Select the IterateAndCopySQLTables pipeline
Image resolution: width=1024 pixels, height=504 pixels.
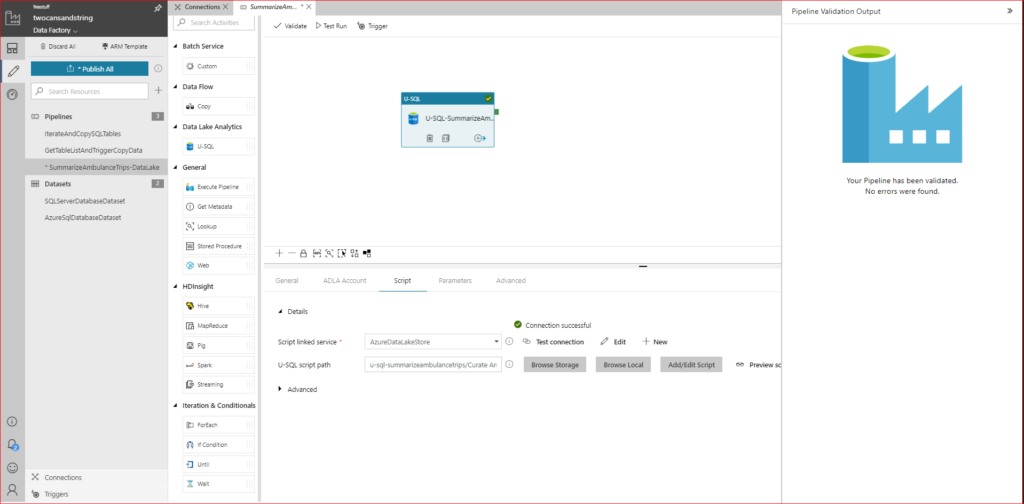(83, 133)
